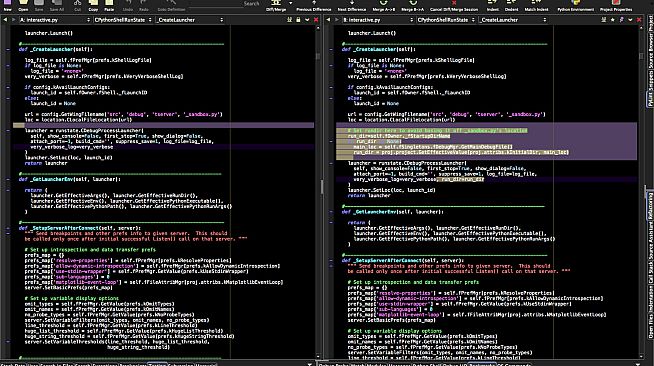Collapse 'def _SetupServerAfterConnect' fold in left editor

pyautogui.click(x=8, y=228)
